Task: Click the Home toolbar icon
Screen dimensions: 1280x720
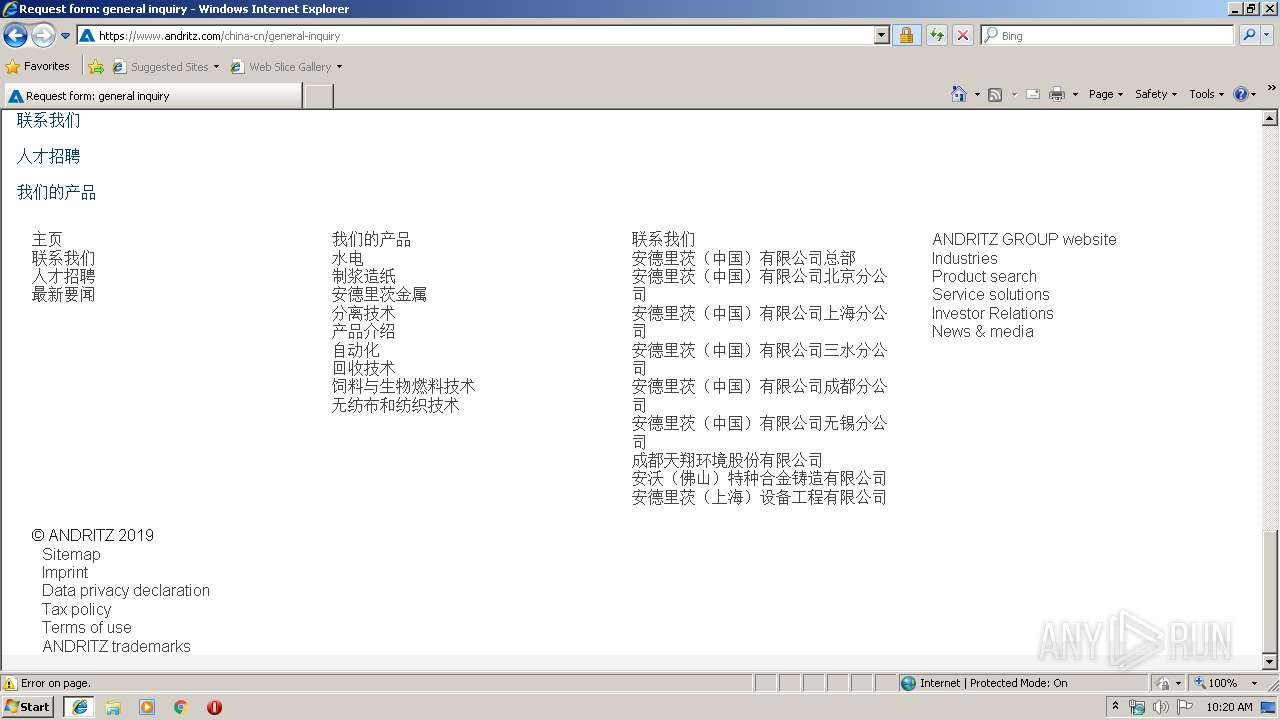Action: (x=958, y=94)
